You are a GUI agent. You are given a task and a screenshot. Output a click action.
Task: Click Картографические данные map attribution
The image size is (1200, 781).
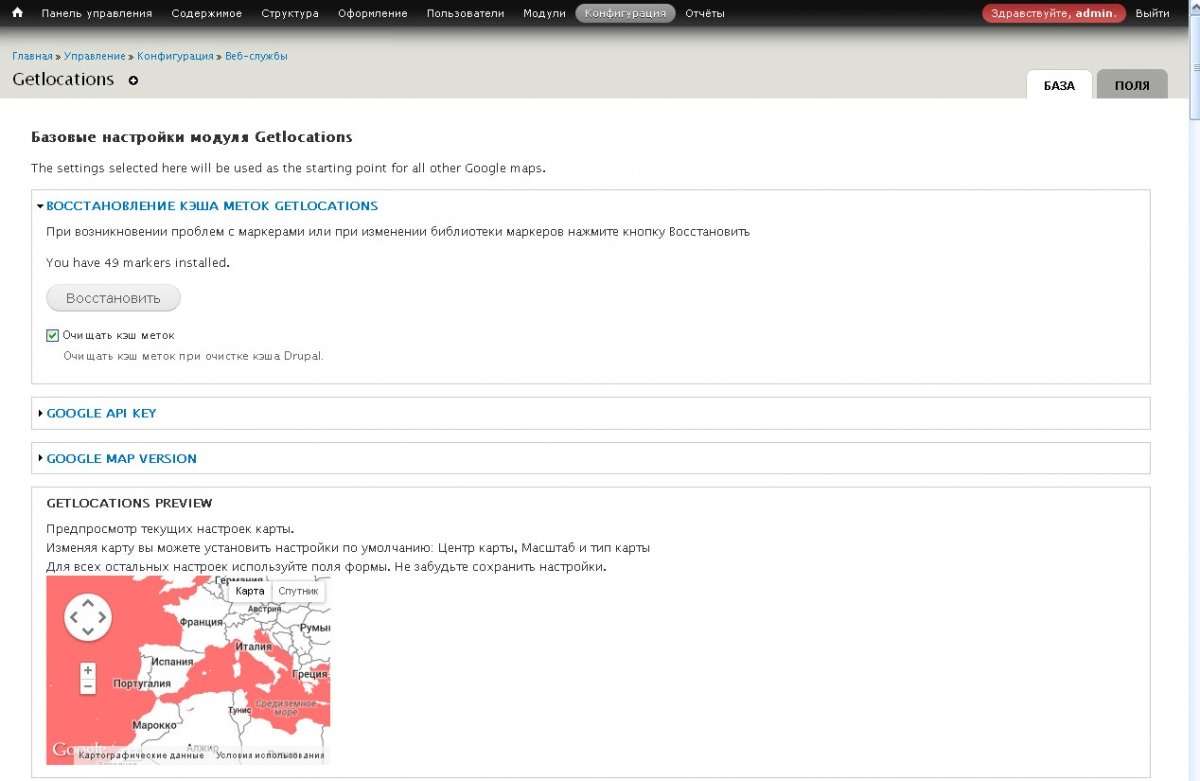[x=141, y=756]
